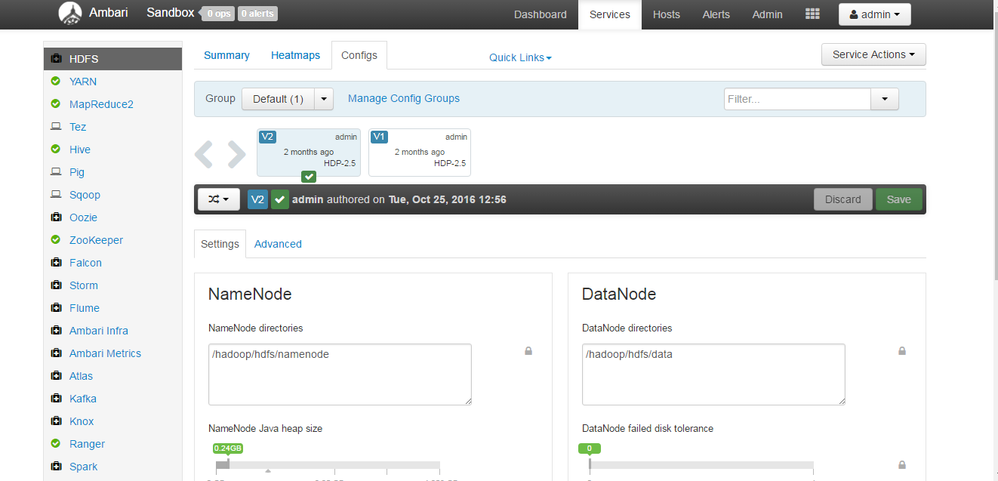Click green checkmark under V2 version card
Screen dimensions: 998x481
(x=309, y=177)
